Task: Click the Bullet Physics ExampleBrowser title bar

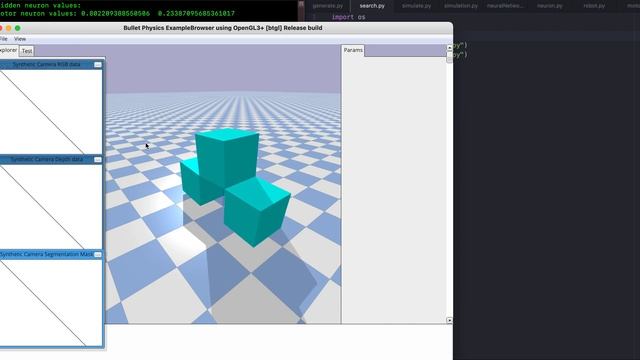Action: [x=223, y=28]
